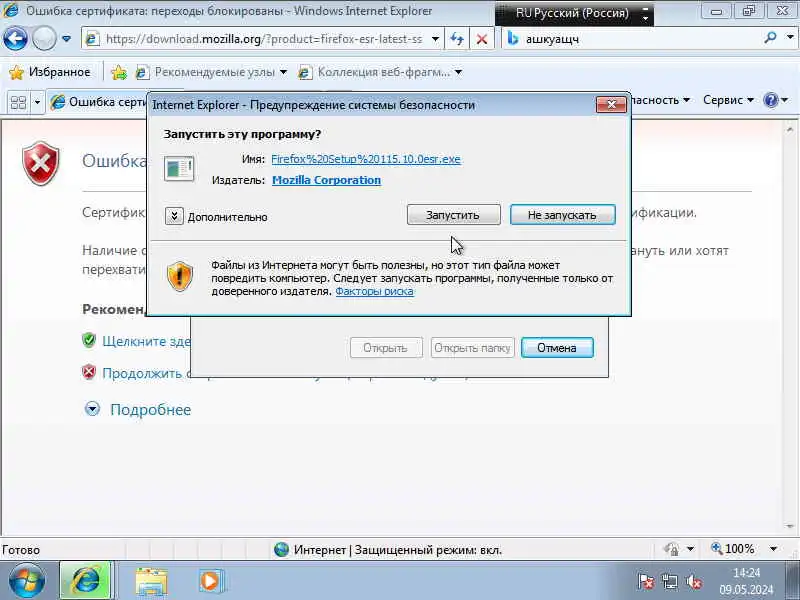Open search provider dropdown arrow
Image resolution: width=800 pixels, height=600 pixels.
790,37
